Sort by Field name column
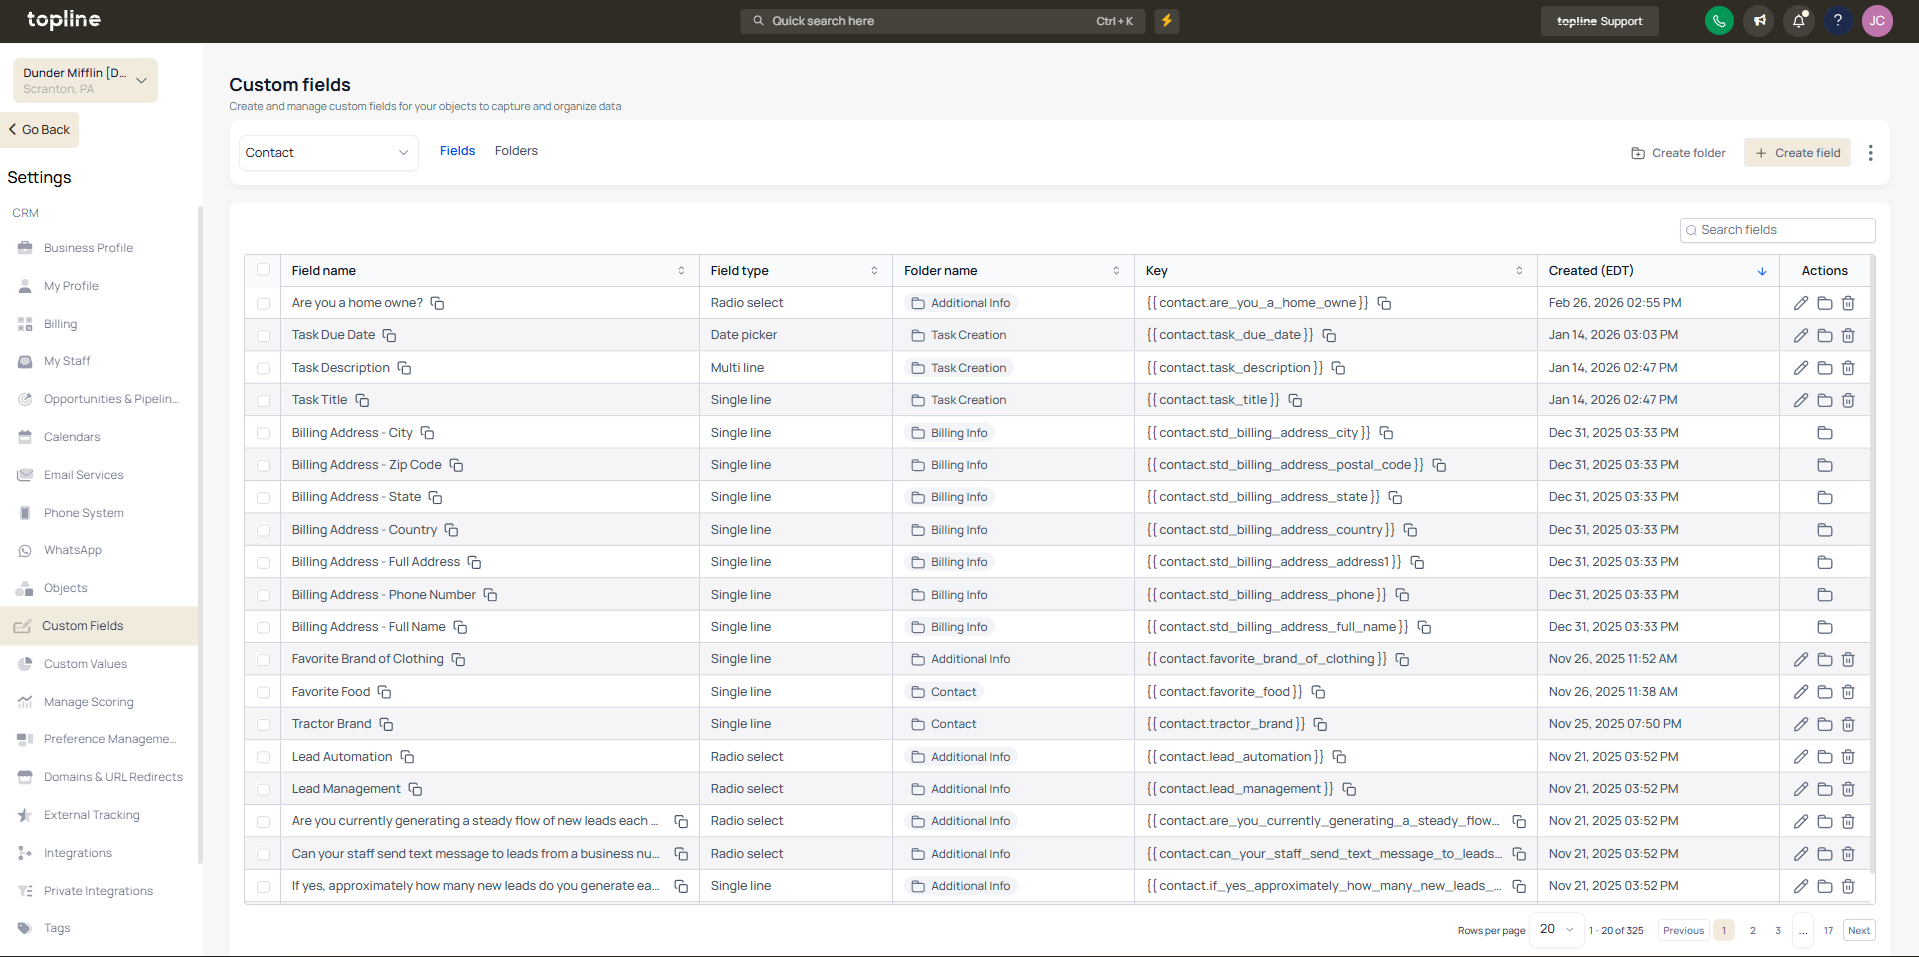The height and width of the screenshot is (957, 1919). click(681, 271)
